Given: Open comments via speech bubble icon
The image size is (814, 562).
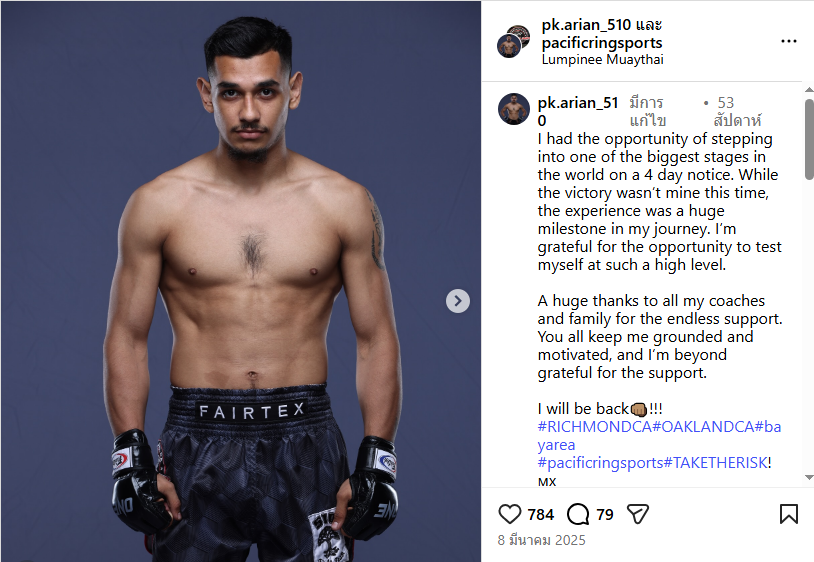Looking at the screenshot, I should [x=578, y=514].
